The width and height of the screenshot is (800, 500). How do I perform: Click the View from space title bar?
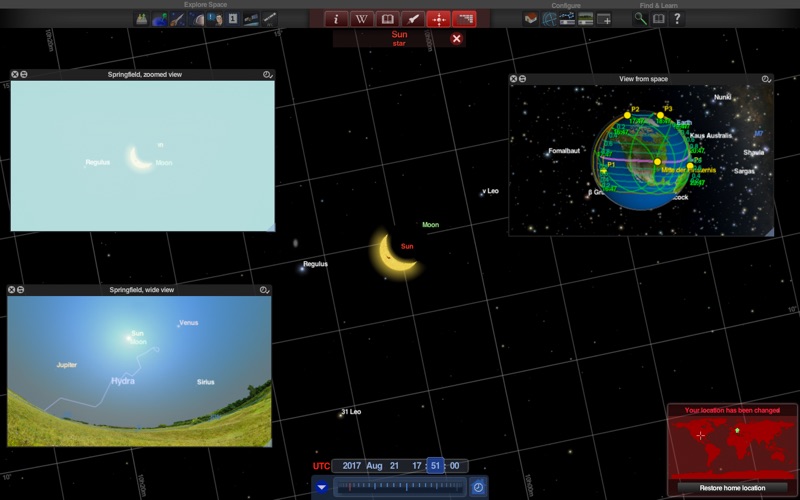point(643,79)
